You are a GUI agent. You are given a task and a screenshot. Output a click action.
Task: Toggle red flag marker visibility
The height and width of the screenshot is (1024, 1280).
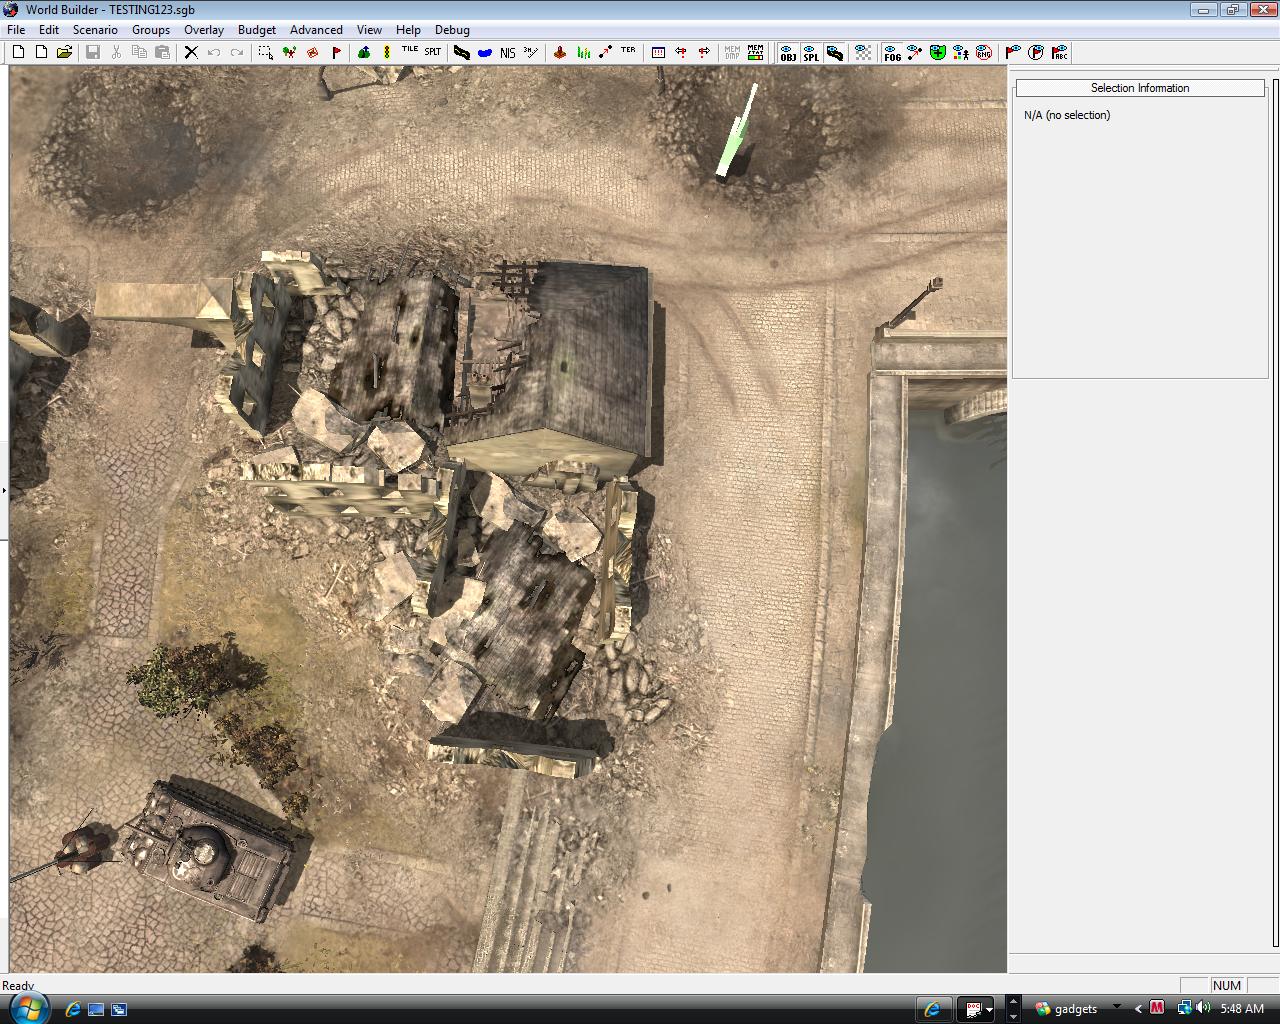(x=1013, y=52)
